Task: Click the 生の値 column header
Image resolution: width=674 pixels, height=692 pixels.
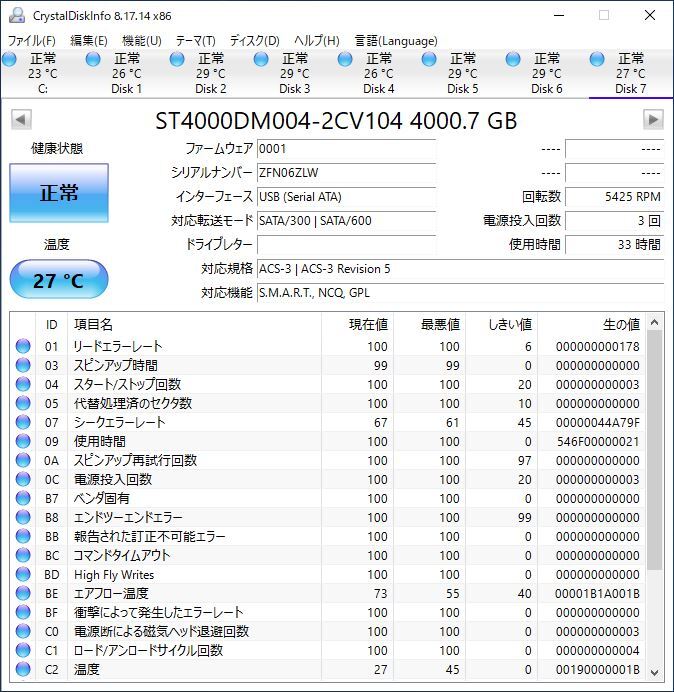Action: click(x=591, y=324)
